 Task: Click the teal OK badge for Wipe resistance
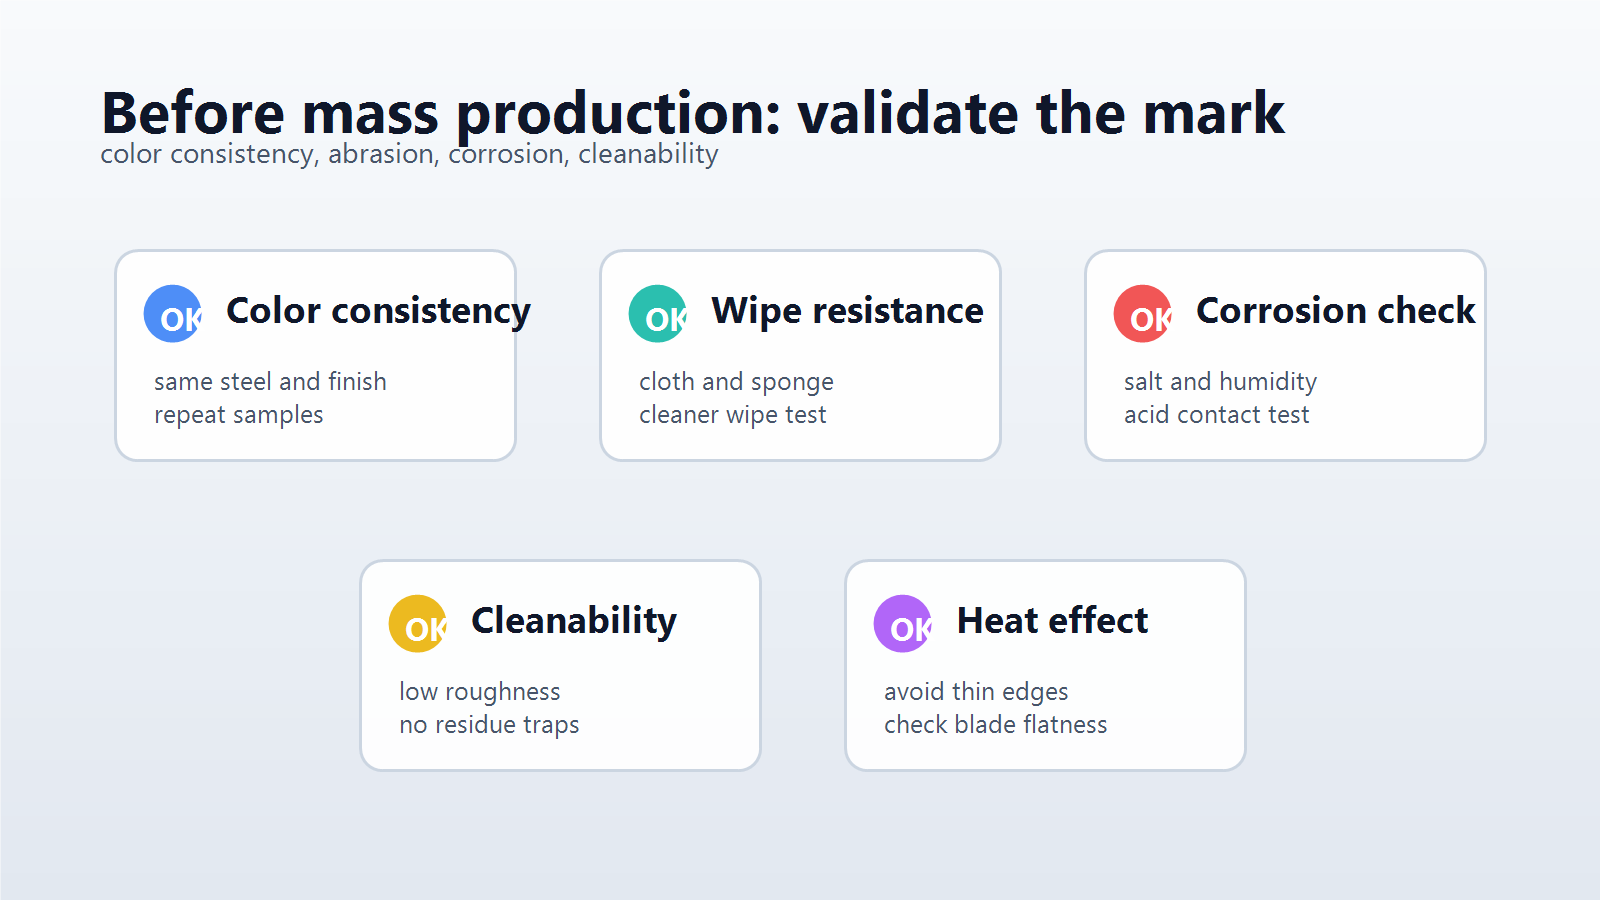point(658,314)
